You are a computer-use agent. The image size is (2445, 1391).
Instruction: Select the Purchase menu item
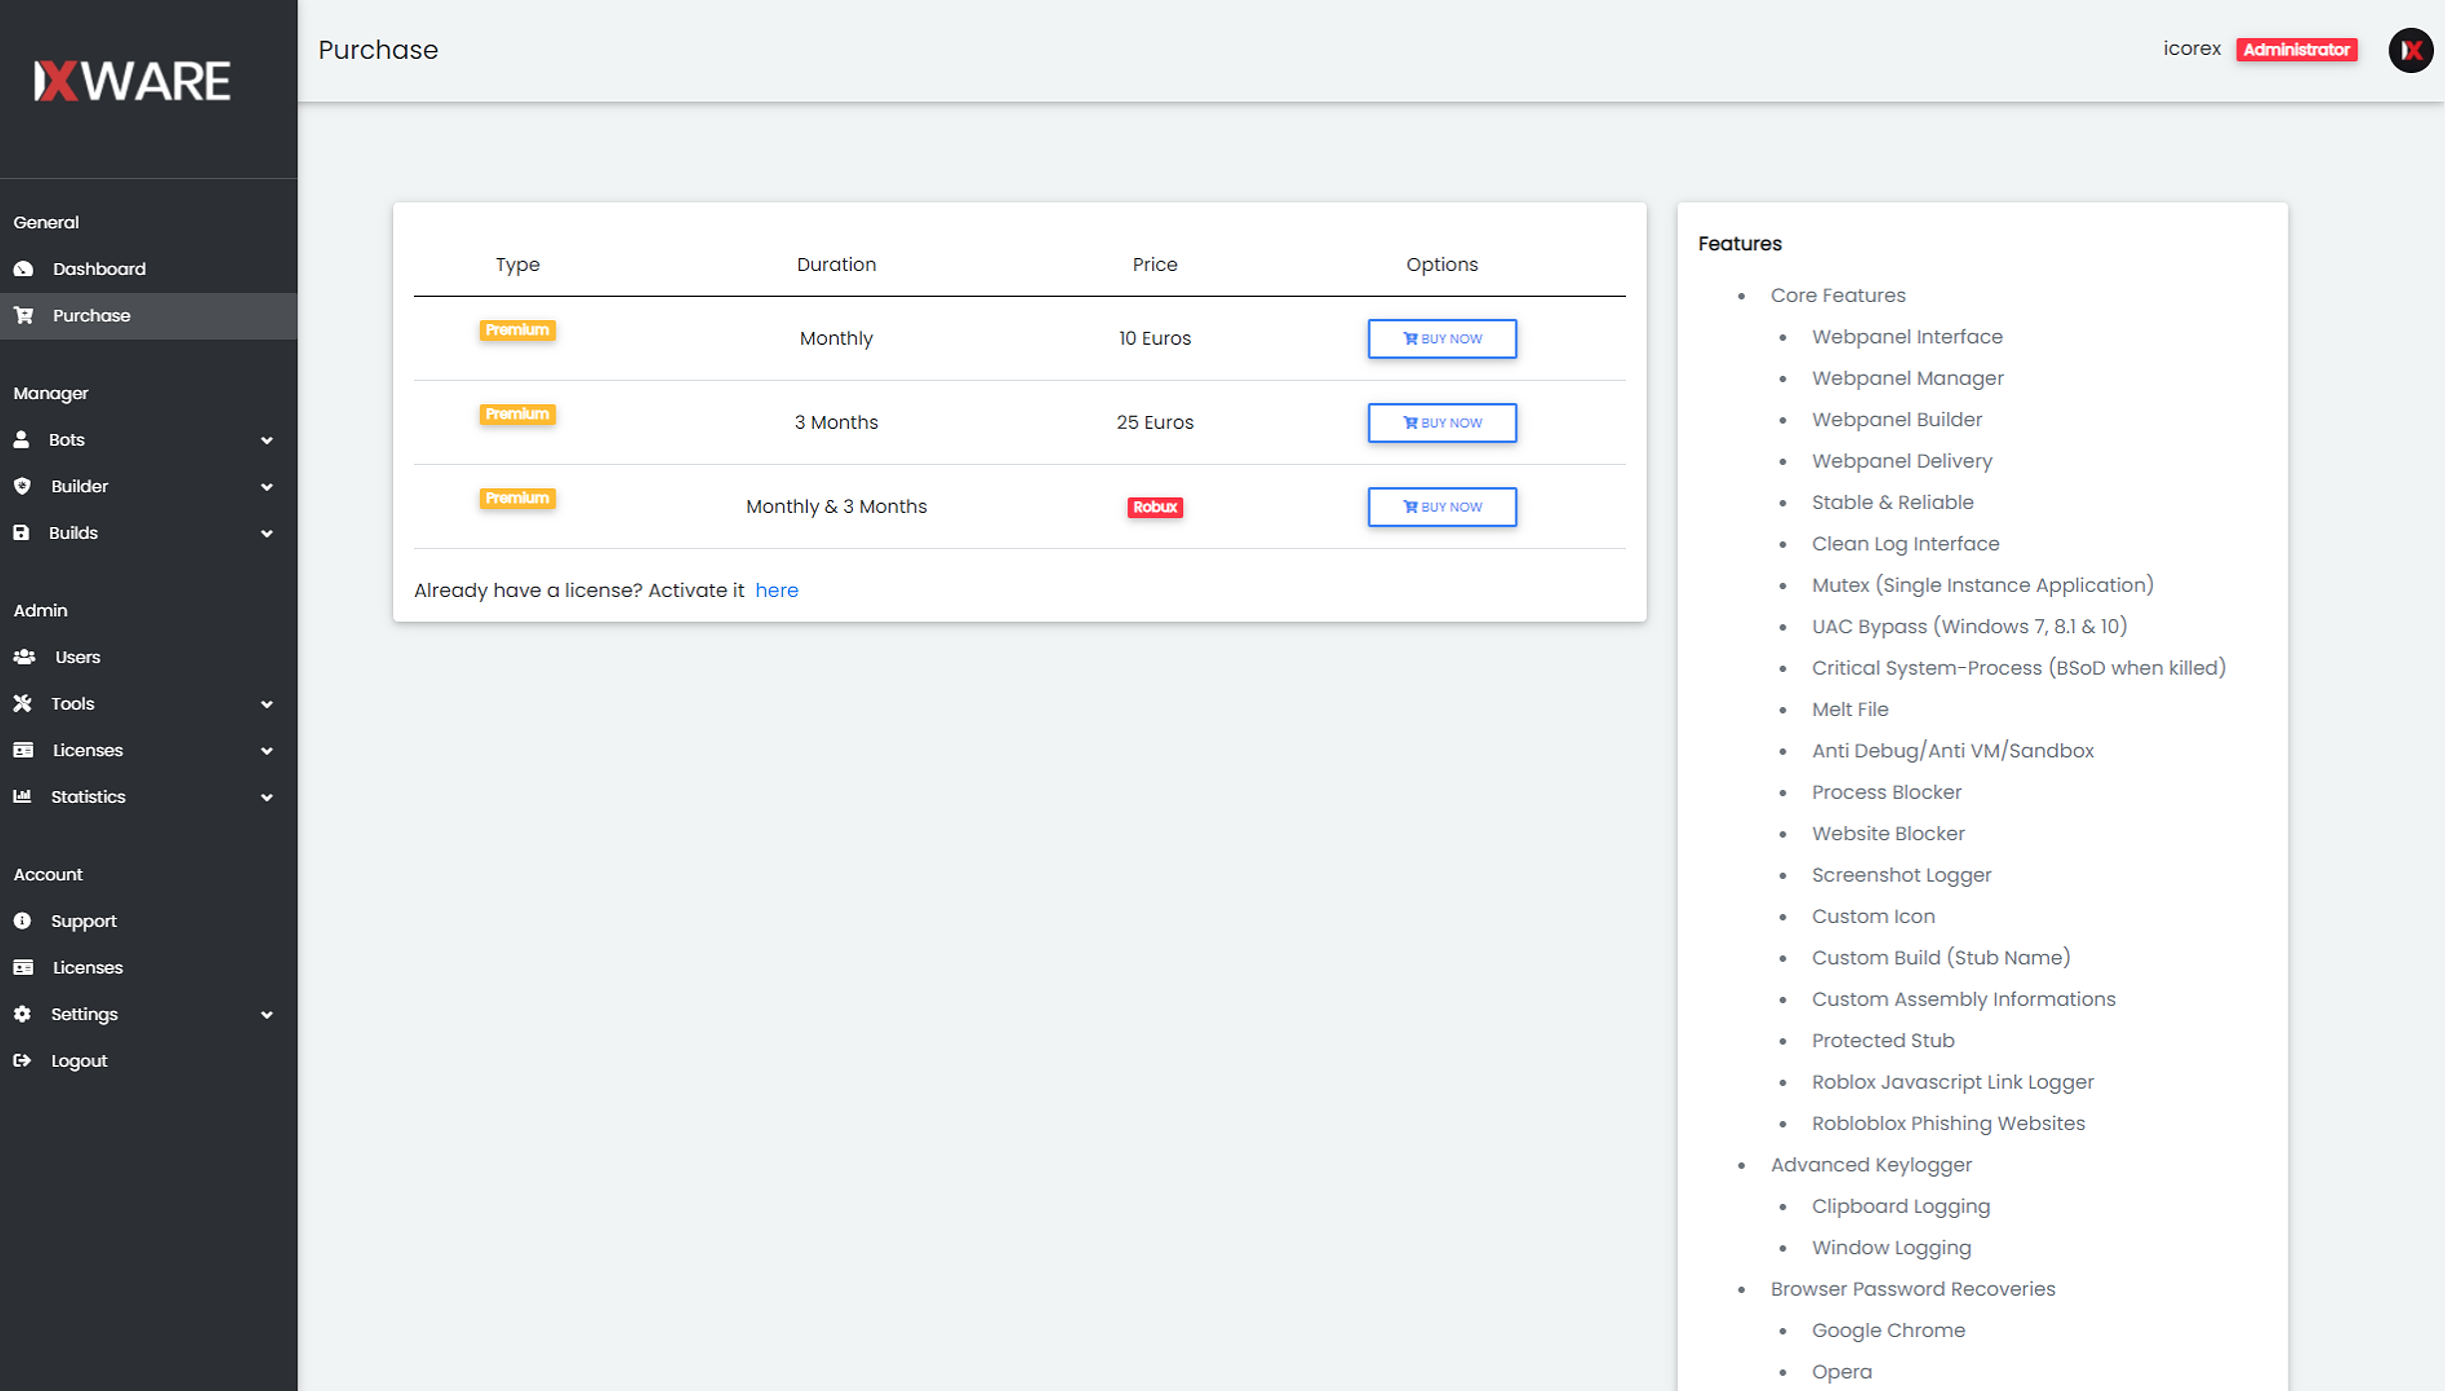(89, 314)
